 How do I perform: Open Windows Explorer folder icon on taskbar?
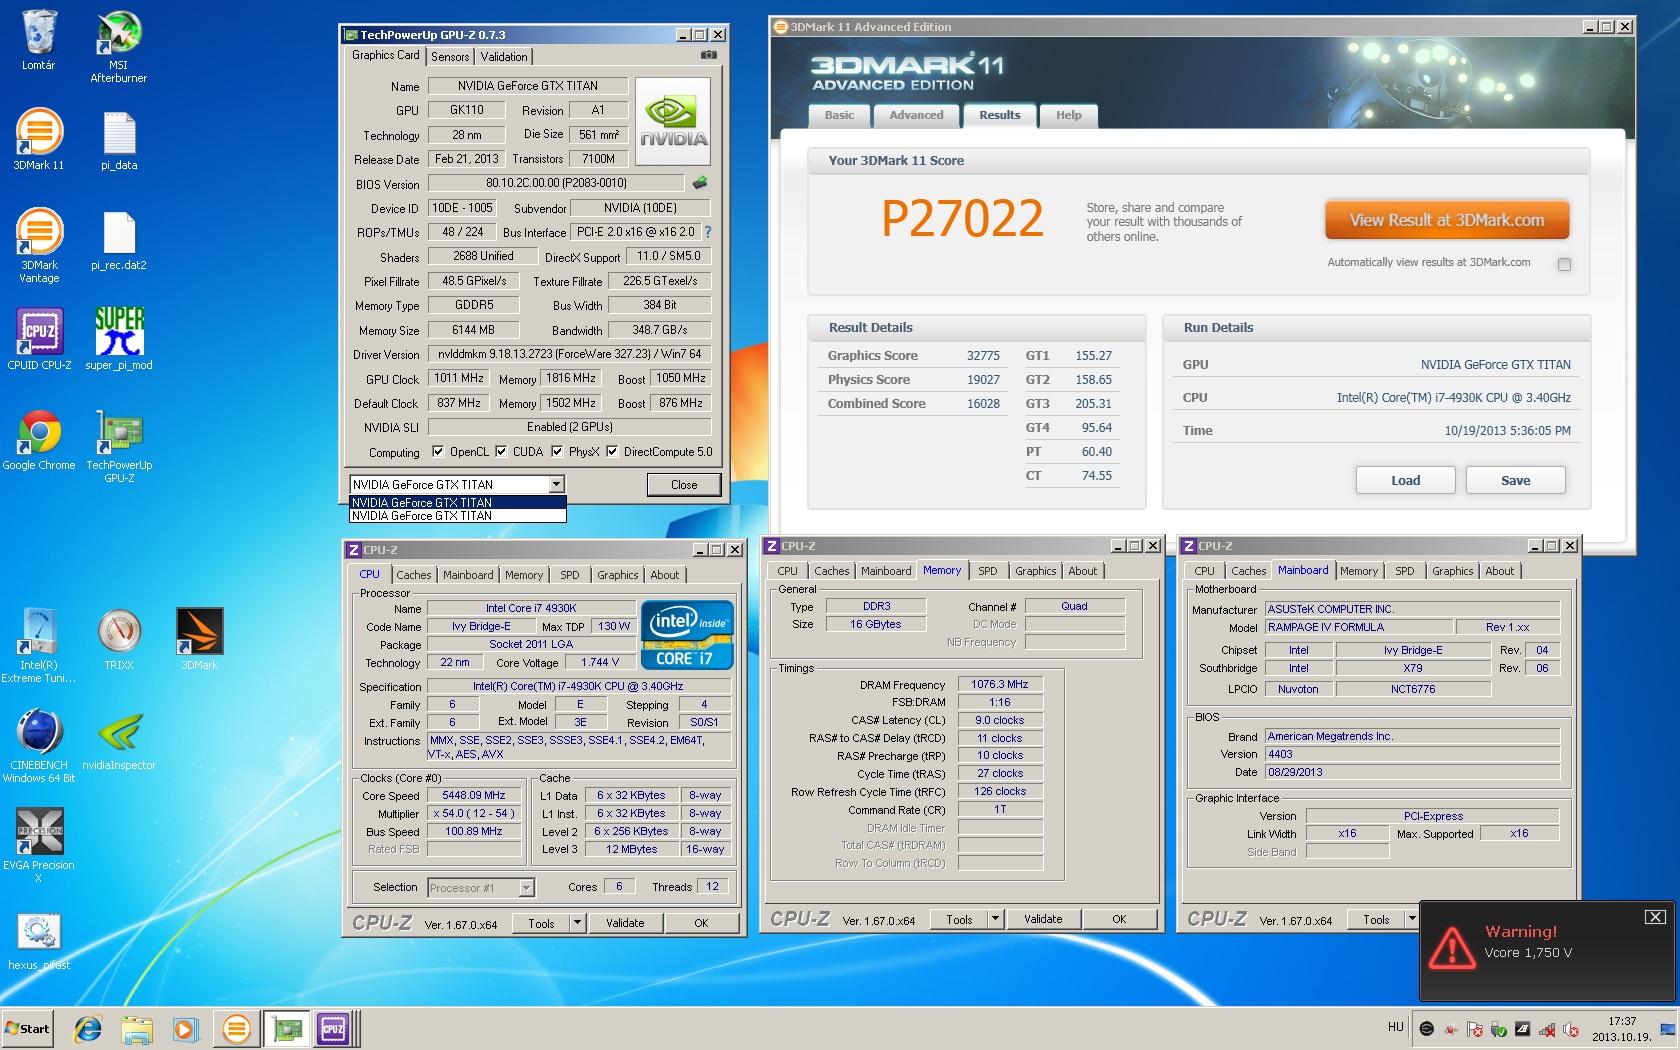pyautogui.click(x=137, y=1028)
